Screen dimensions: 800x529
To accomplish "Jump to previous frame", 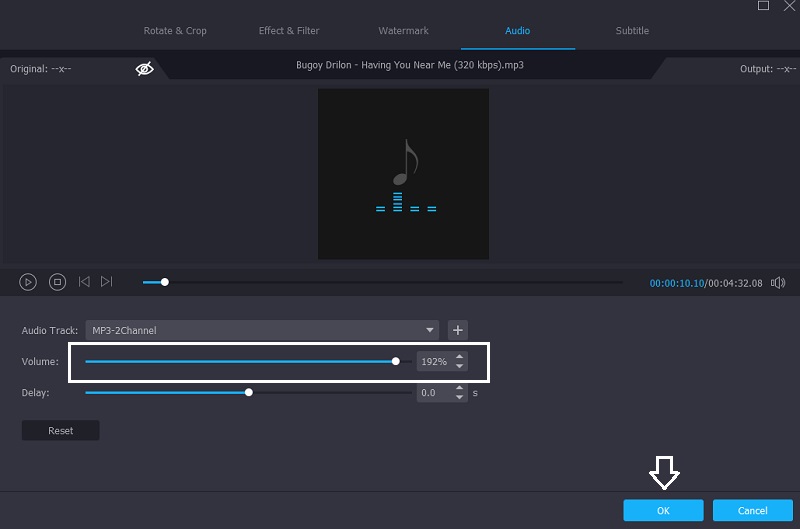I will pyautogui.click(x=85, y=283).
